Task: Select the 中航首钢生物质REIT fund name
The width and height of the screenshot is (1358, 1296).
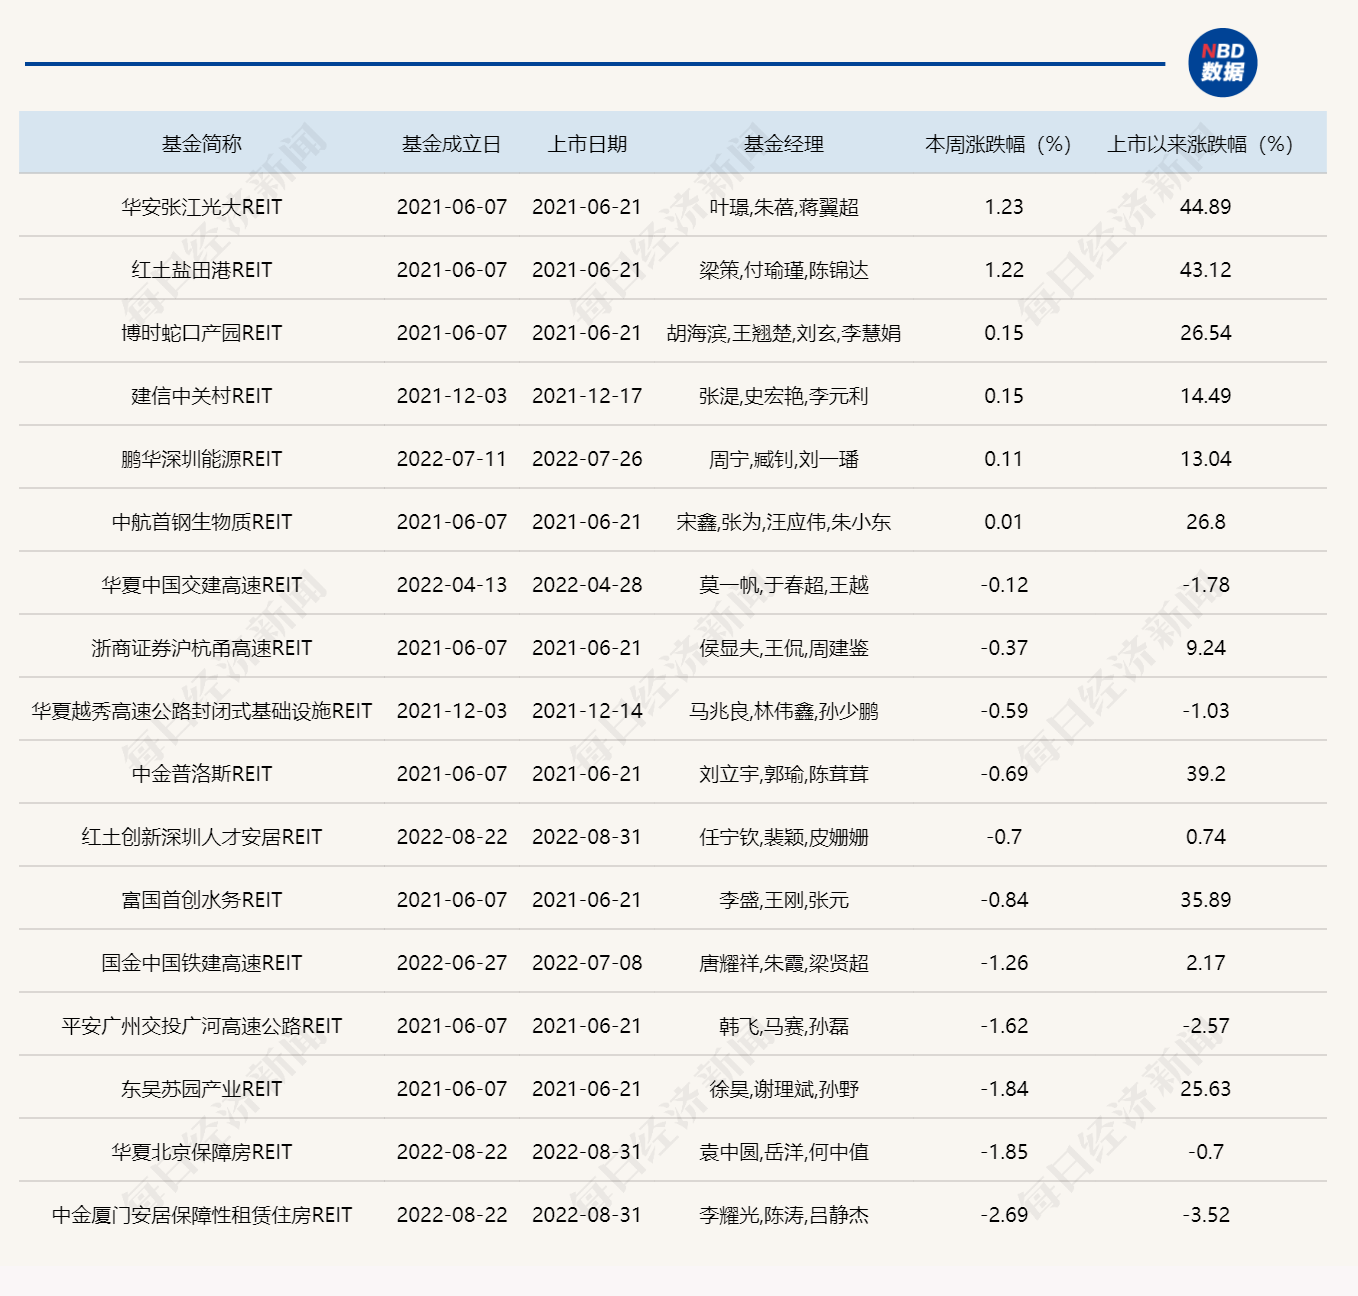Action: 202,522
